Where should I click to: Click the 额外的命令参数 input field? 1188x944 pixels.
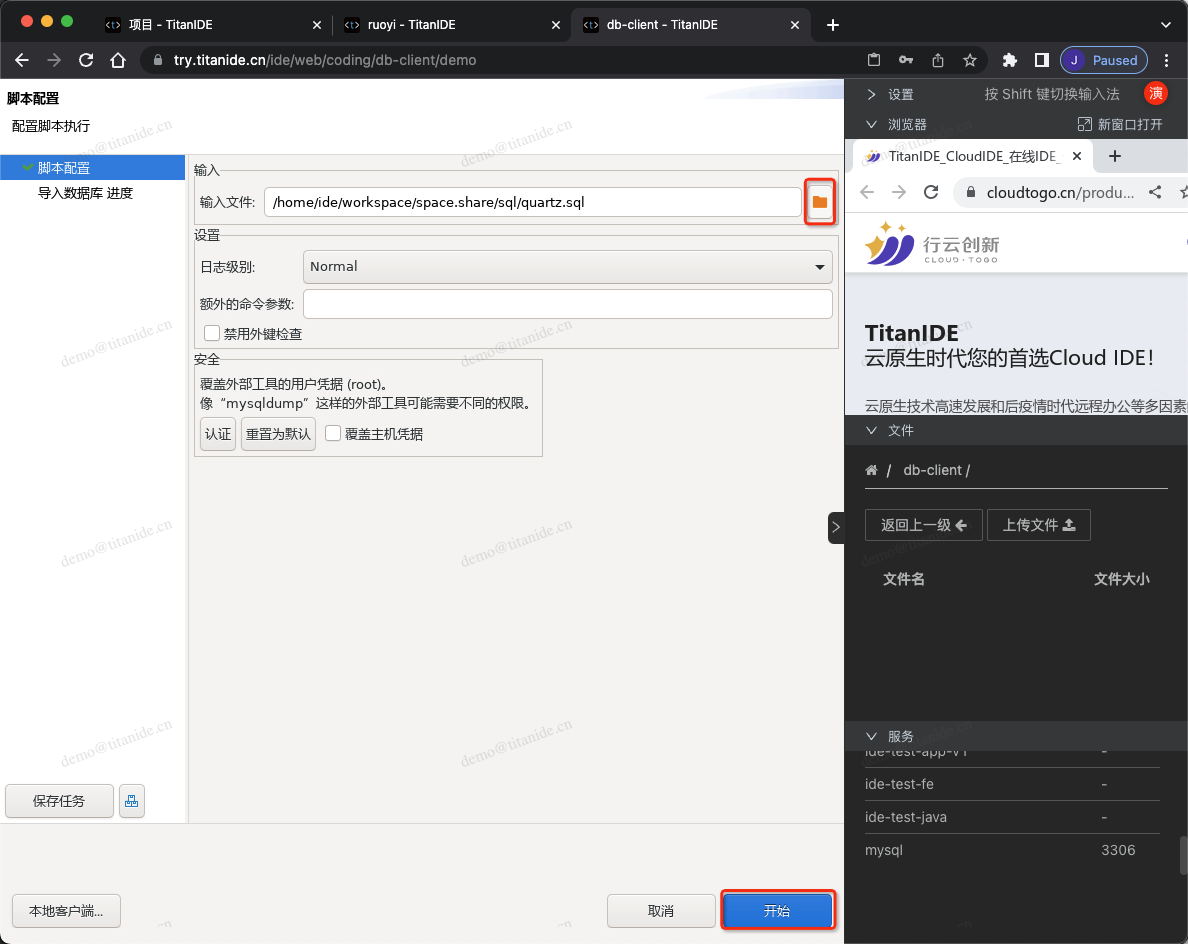567,304
